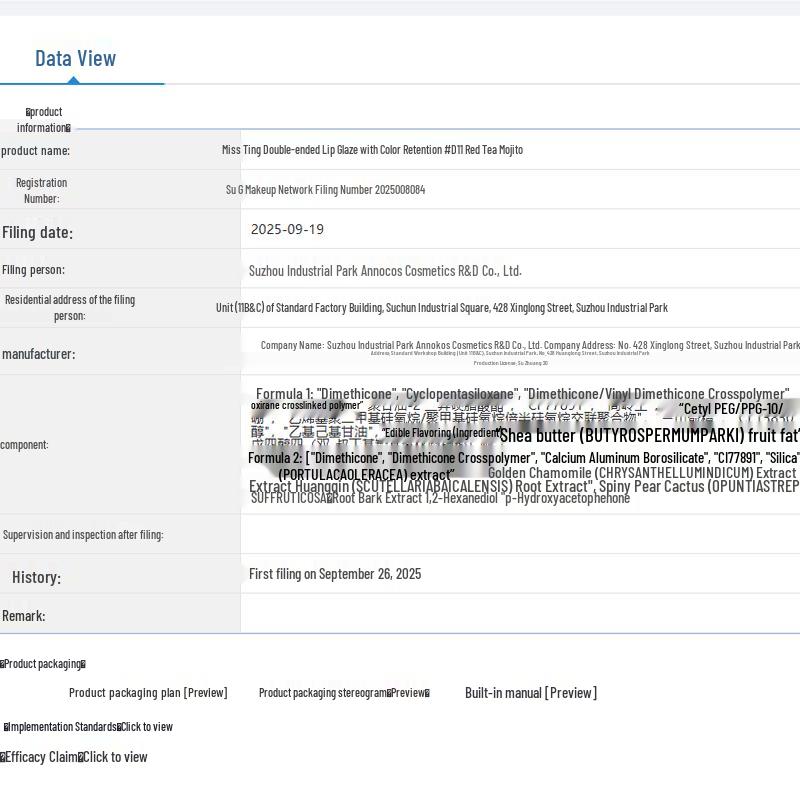
Task: Click the Filing person label
Action: coord(33,270)
